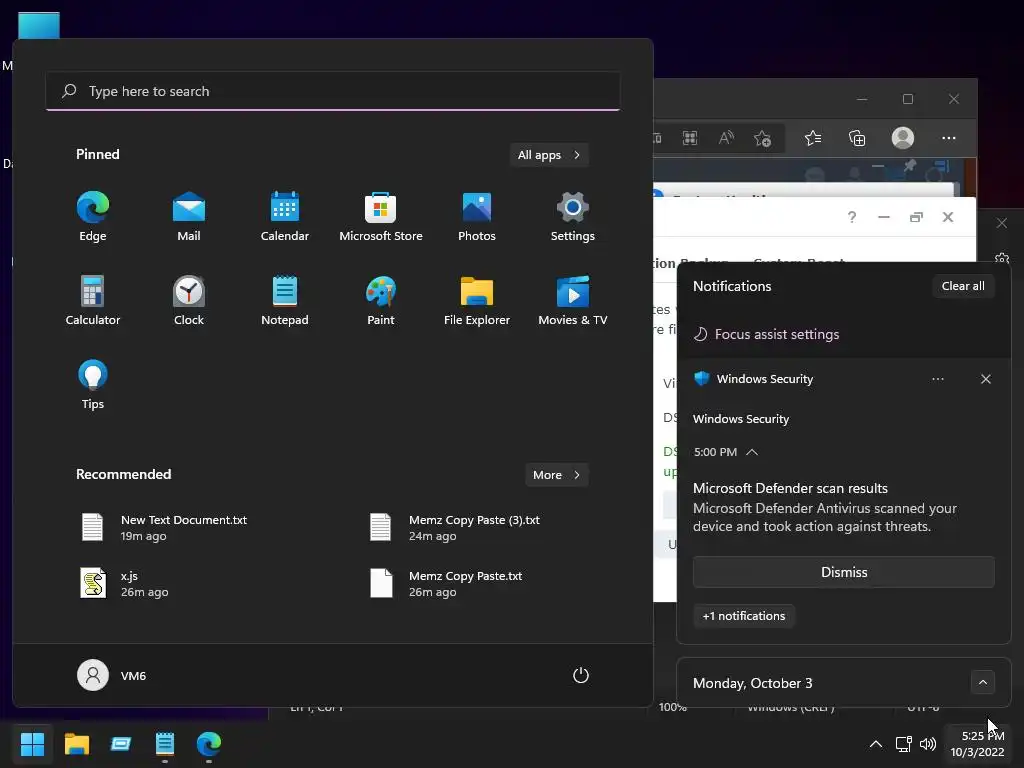The image size is (1024, 768).
Task: Open Notepad from the taskbar
Action: (165, 744)
